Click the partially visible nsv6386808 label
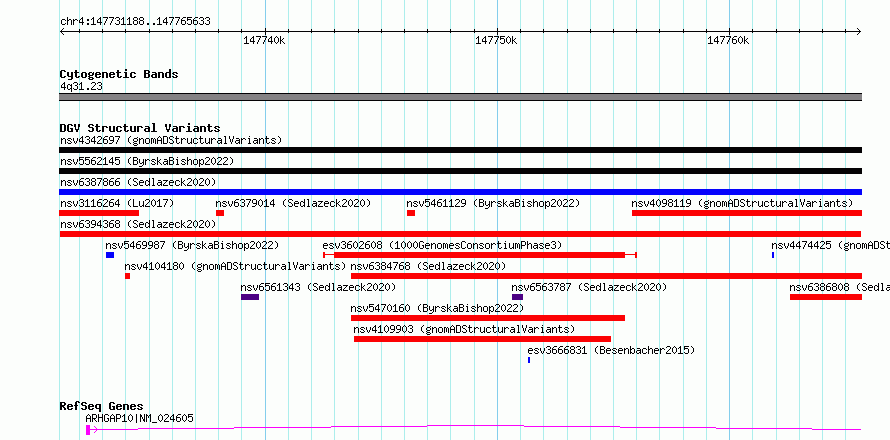The width and height of the screenshot is (890, 440). pos(839,287)
